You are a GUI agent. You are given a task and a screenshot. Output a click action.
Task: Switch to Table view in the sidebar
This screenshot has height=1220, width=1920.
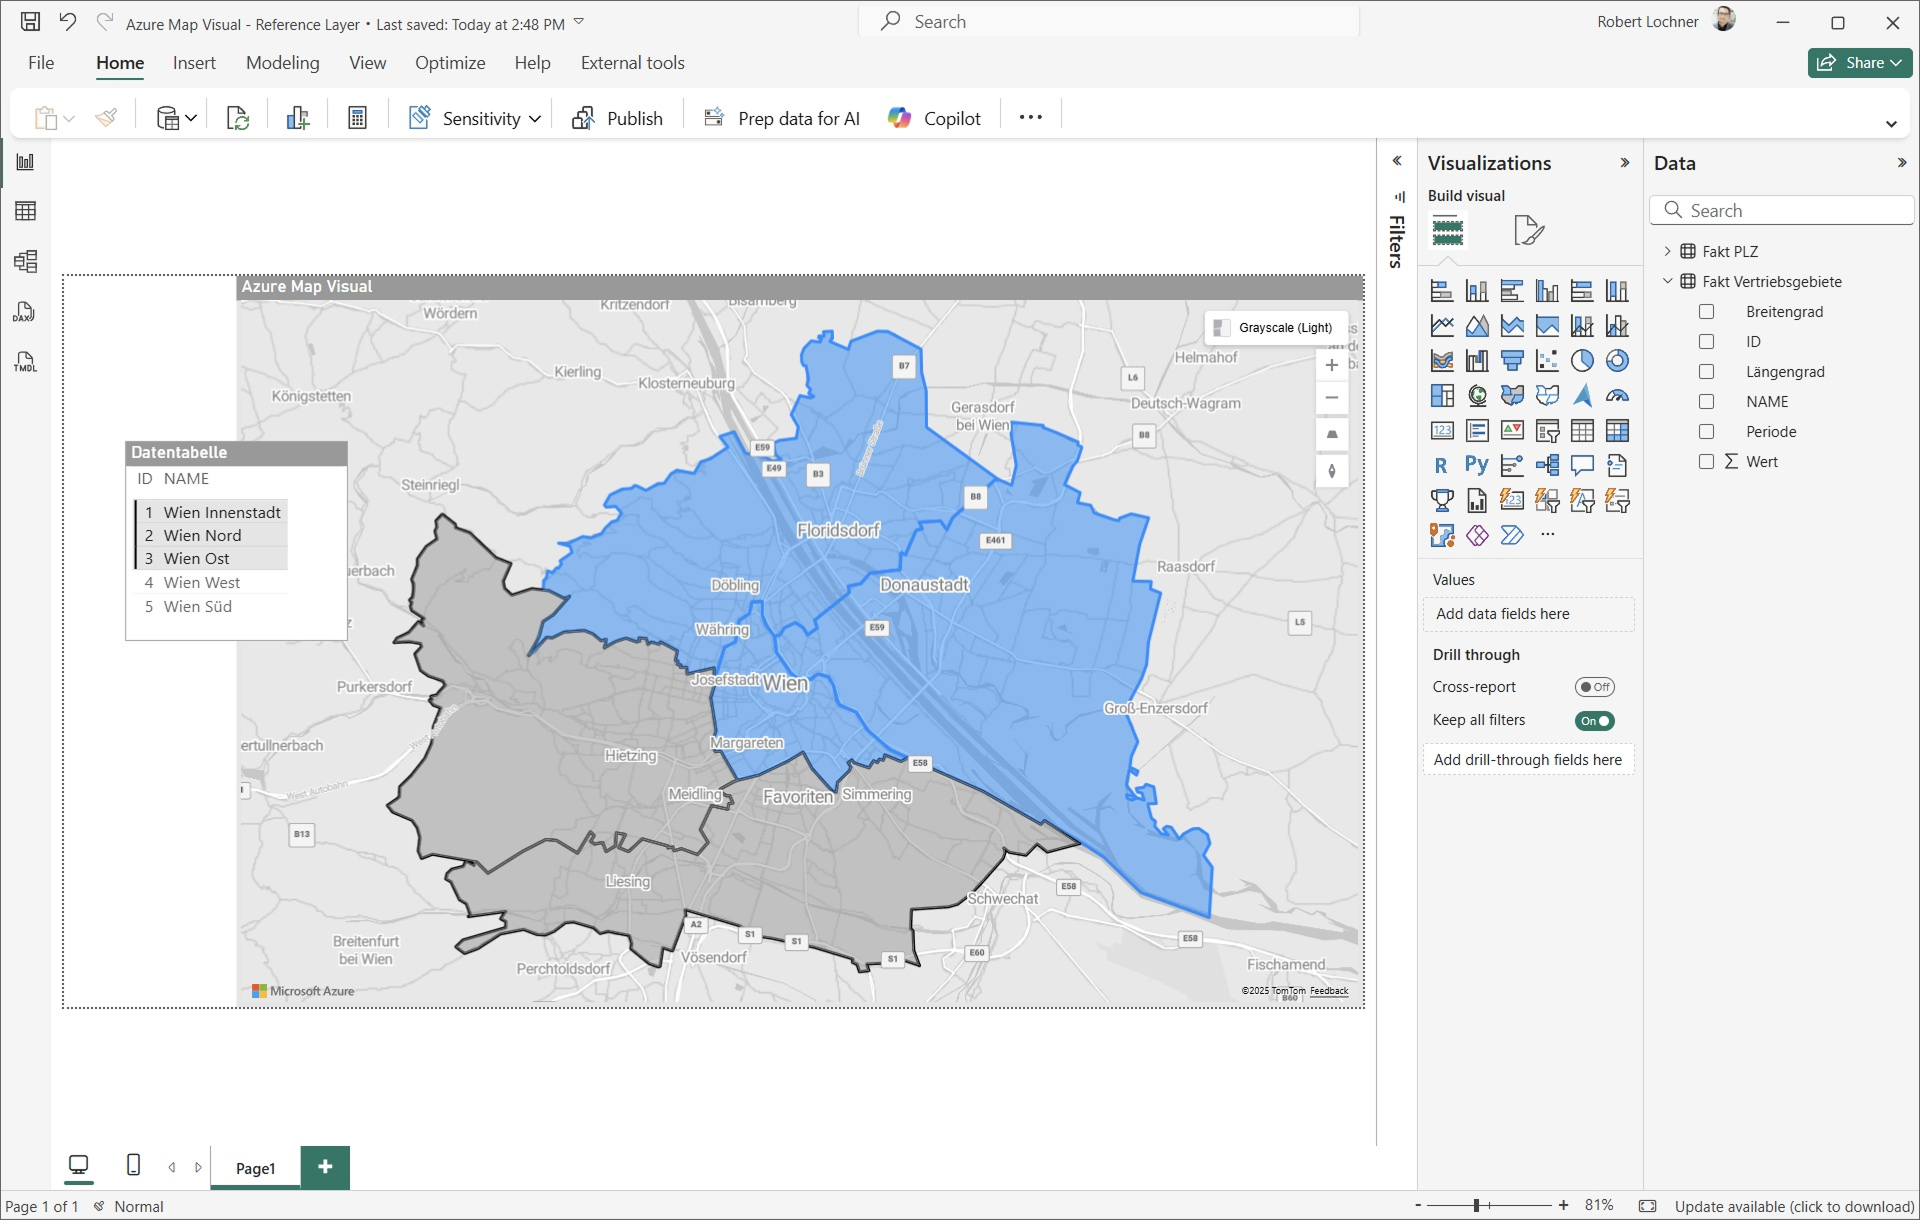[x=26, y=210]
